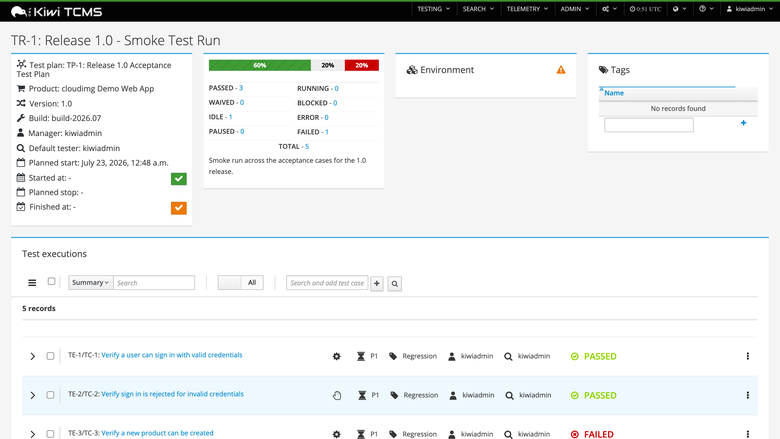Click the IDLE count 1 link
Viewport: 780px width, 439px height.
point(230,117)
